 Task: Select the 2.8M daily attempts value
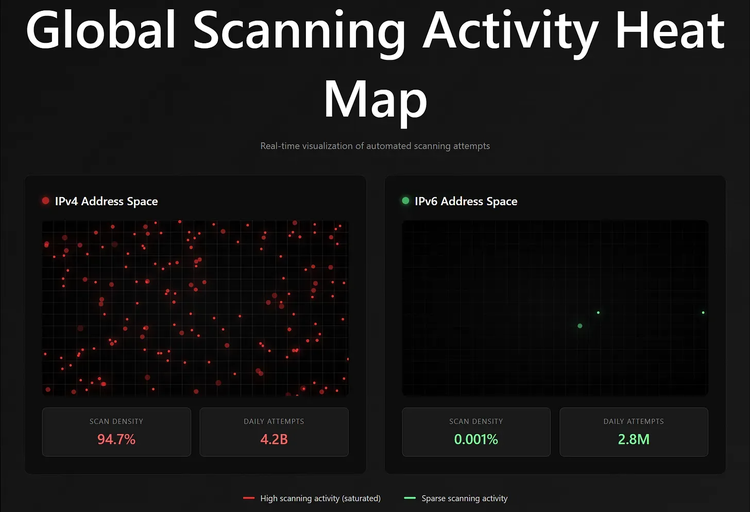(634, 439)
